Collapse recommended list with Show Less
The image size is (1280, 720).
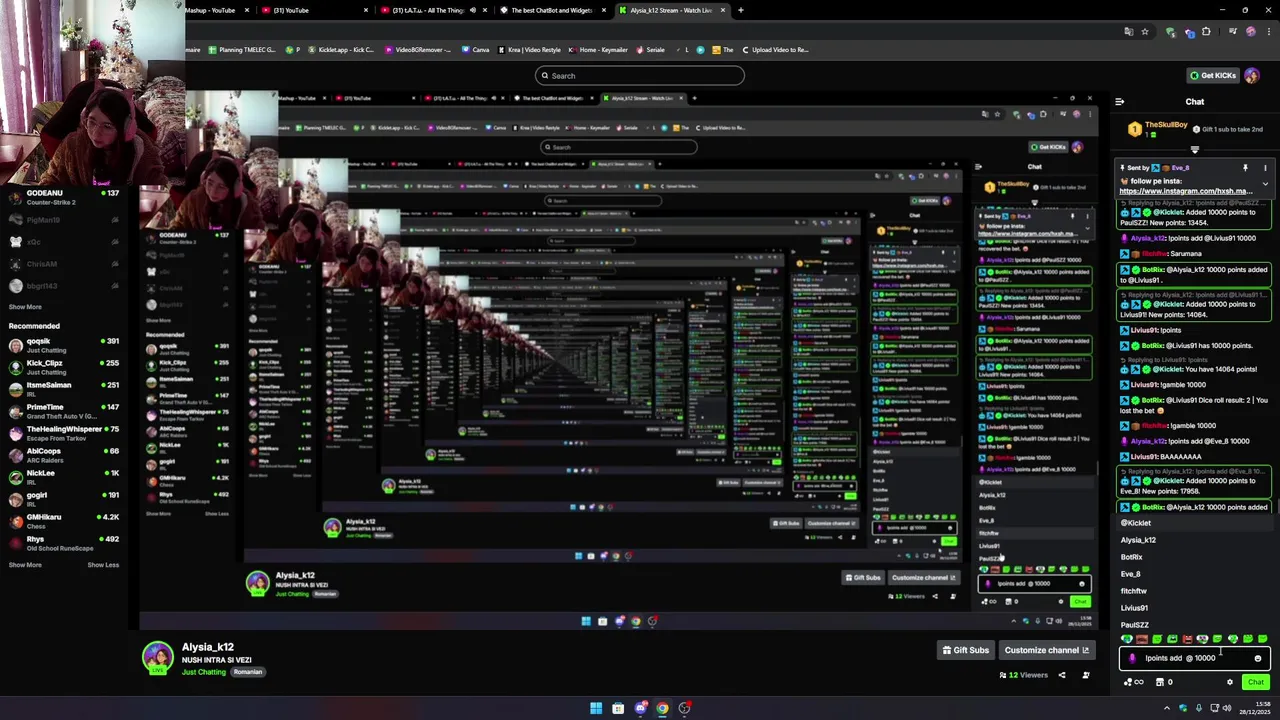pyautogui.click(x=103, y=565)
